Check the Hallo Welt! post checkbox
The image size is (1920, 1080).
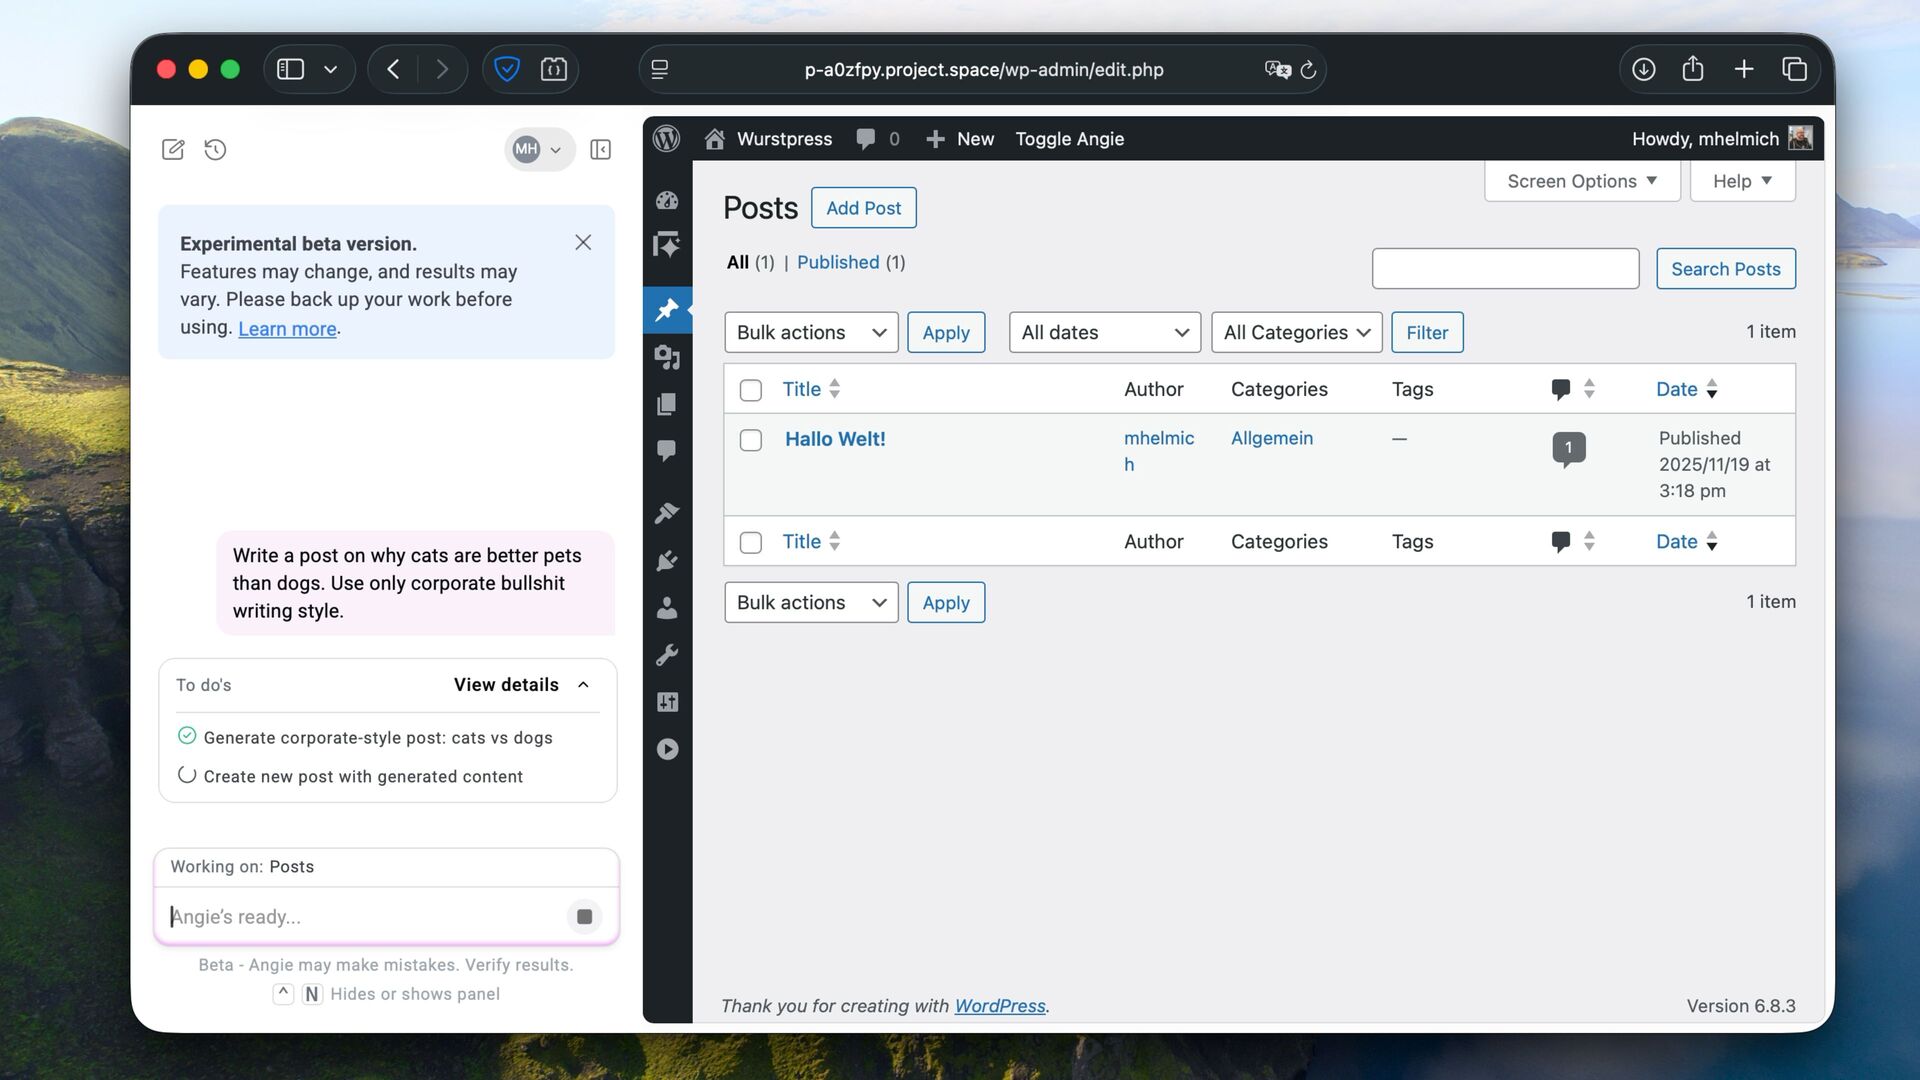pyautogui.click(x=750, y=440)
